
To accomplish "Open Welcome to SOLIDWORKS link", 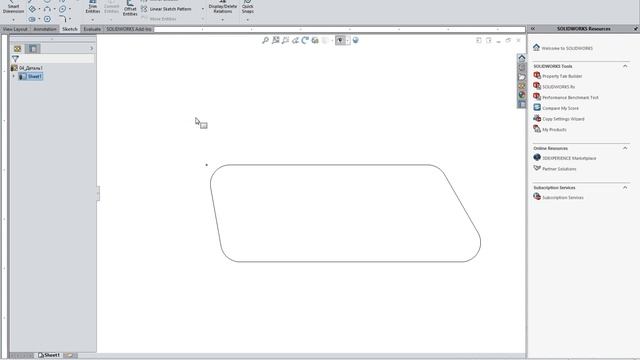I will pos(567,48).
